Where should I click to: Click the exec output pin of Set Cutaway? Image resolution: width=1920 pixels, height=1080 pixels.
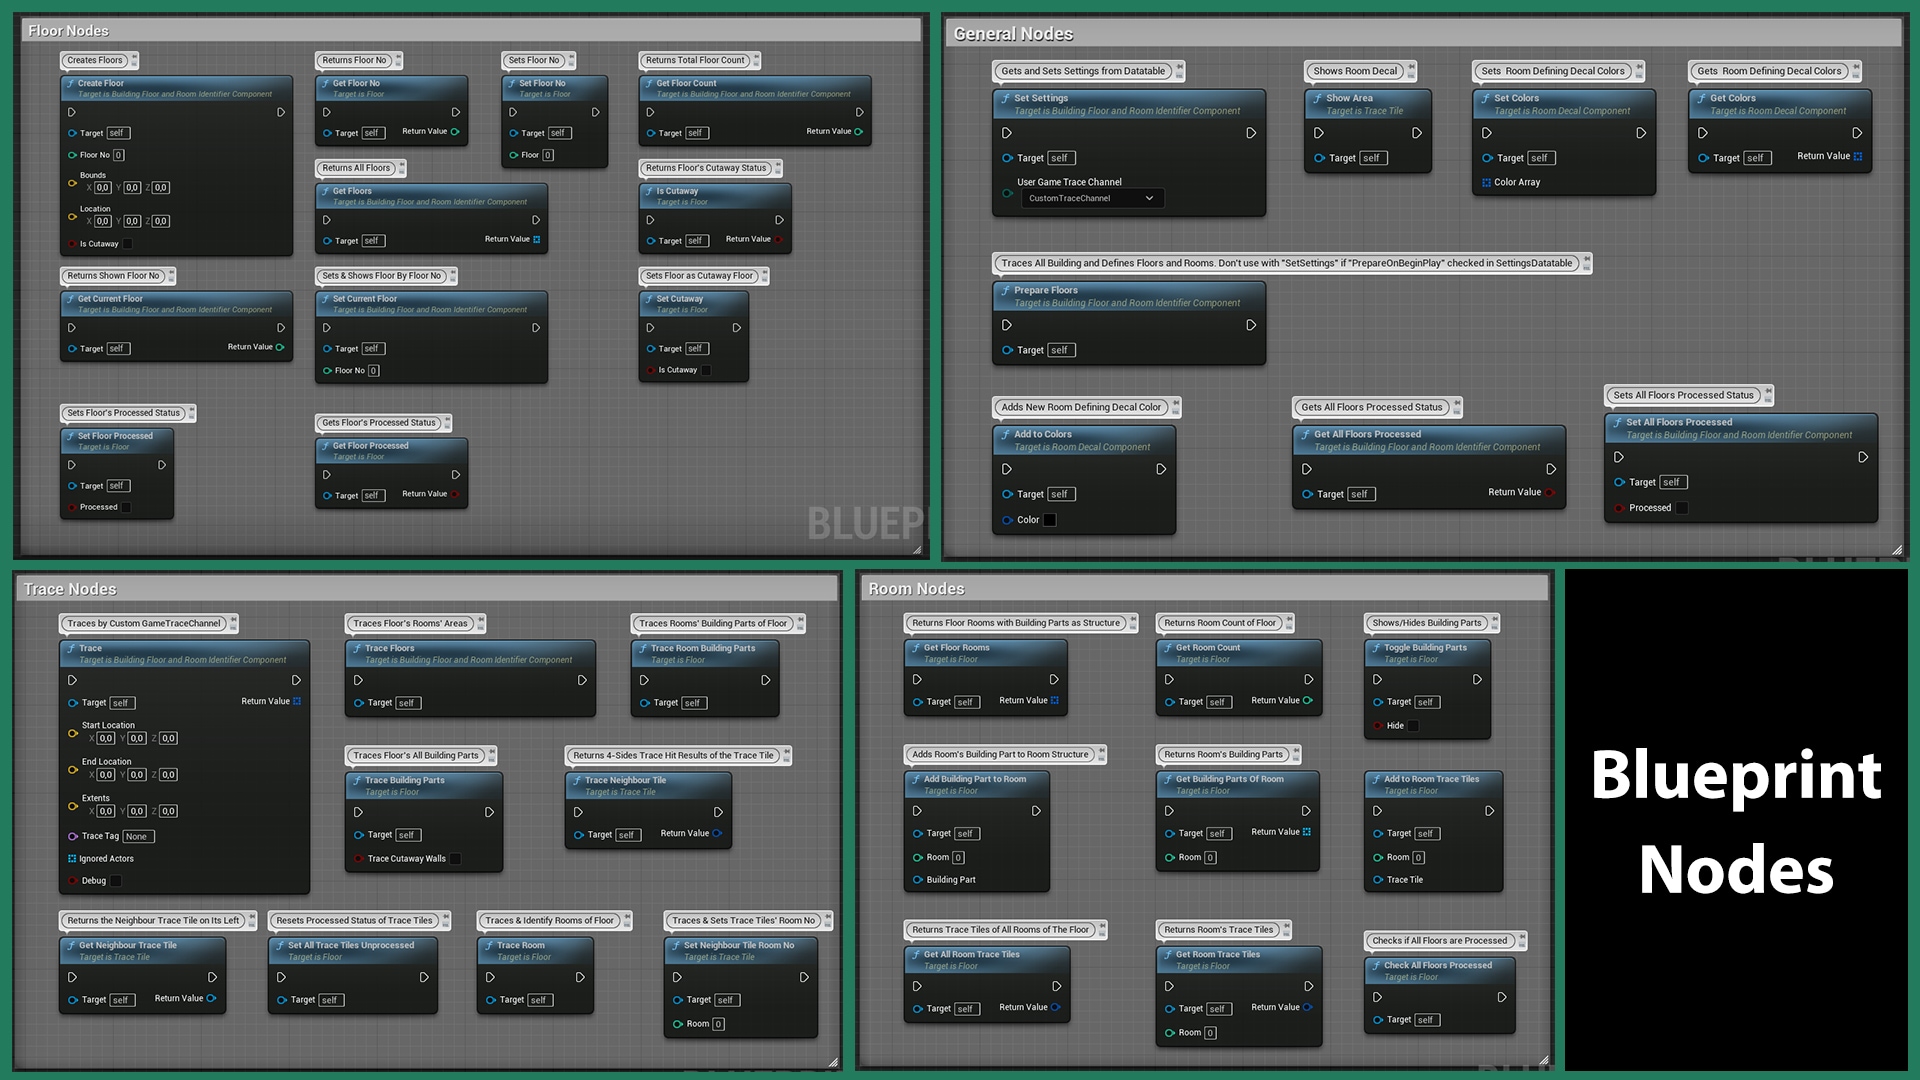coord(737,327)
